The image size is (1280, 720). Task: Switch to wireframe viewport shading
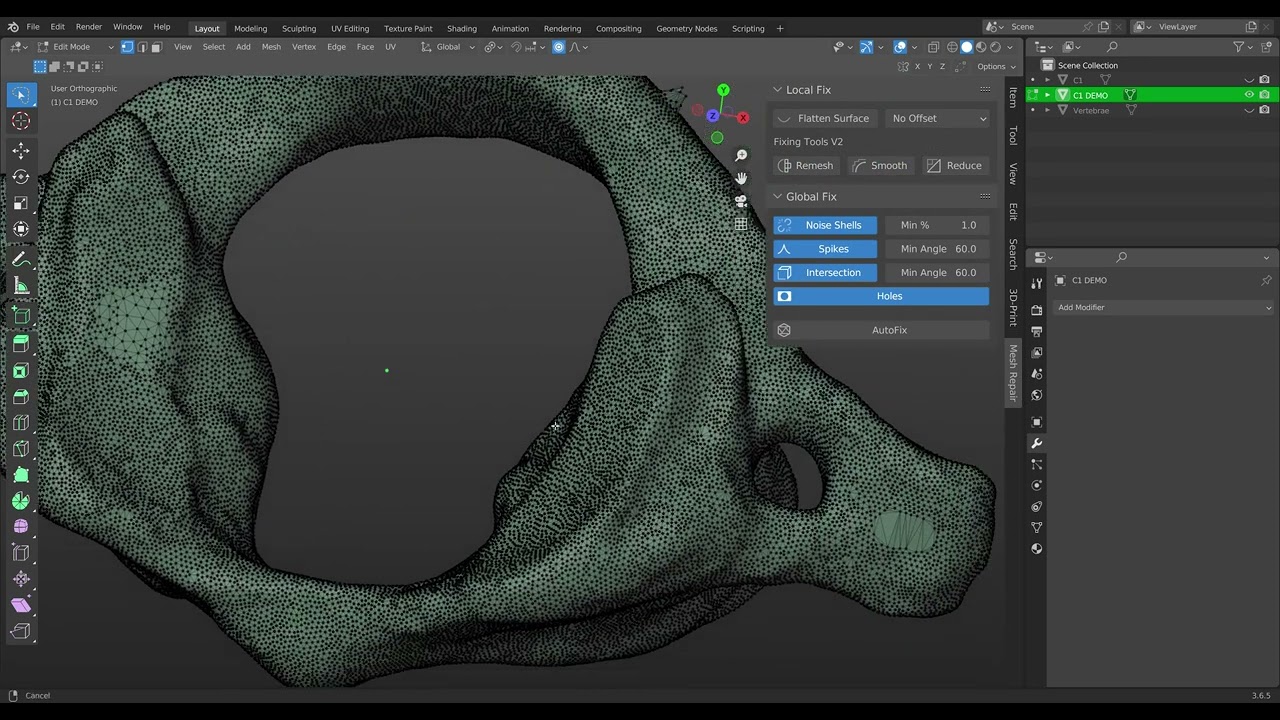(x=953, y=47)
